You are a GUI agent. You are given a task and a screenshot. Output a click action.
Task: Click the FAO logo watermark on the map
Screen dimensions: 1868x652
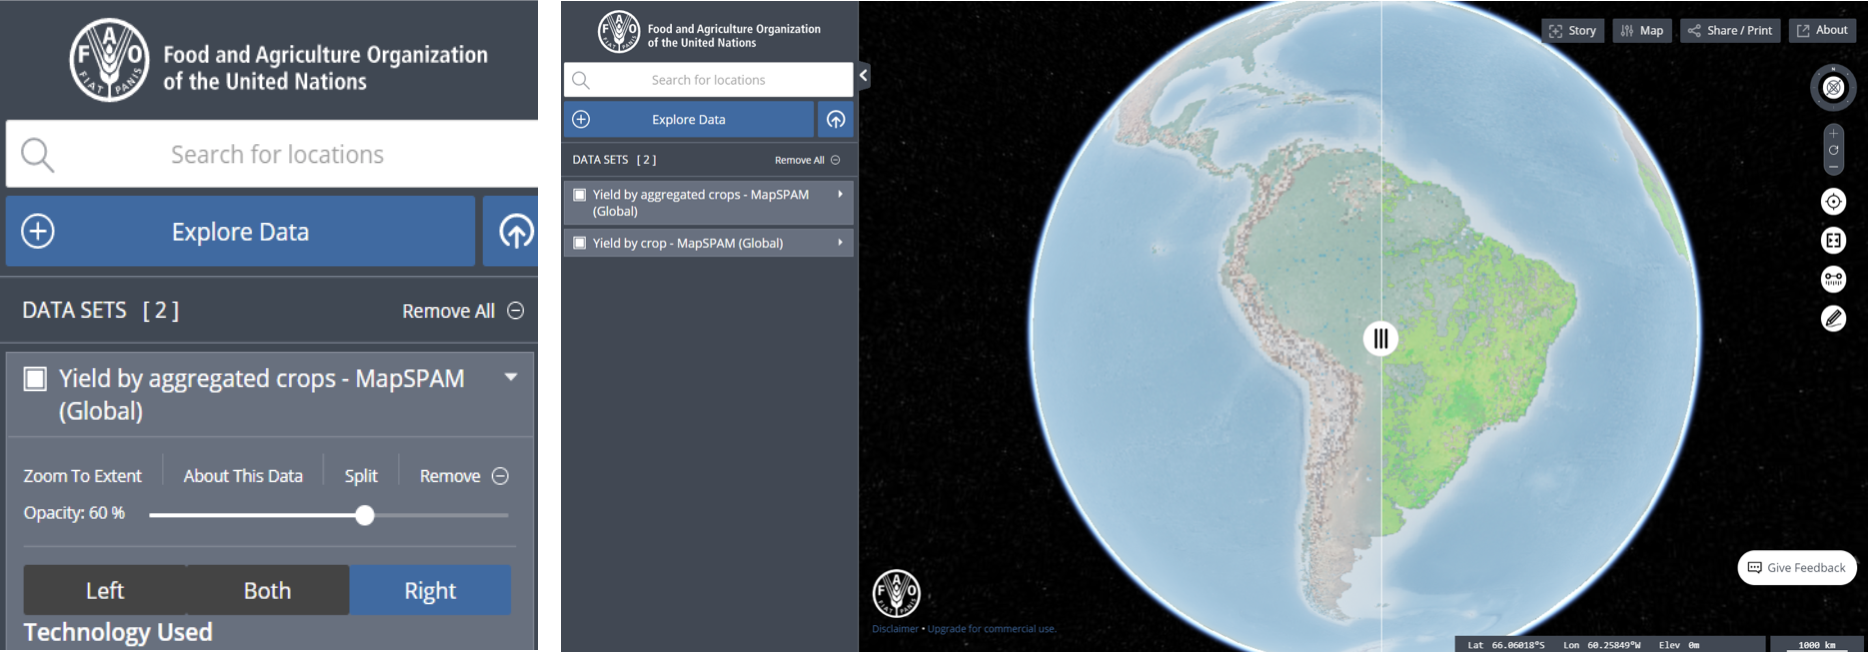click(896, 593)
